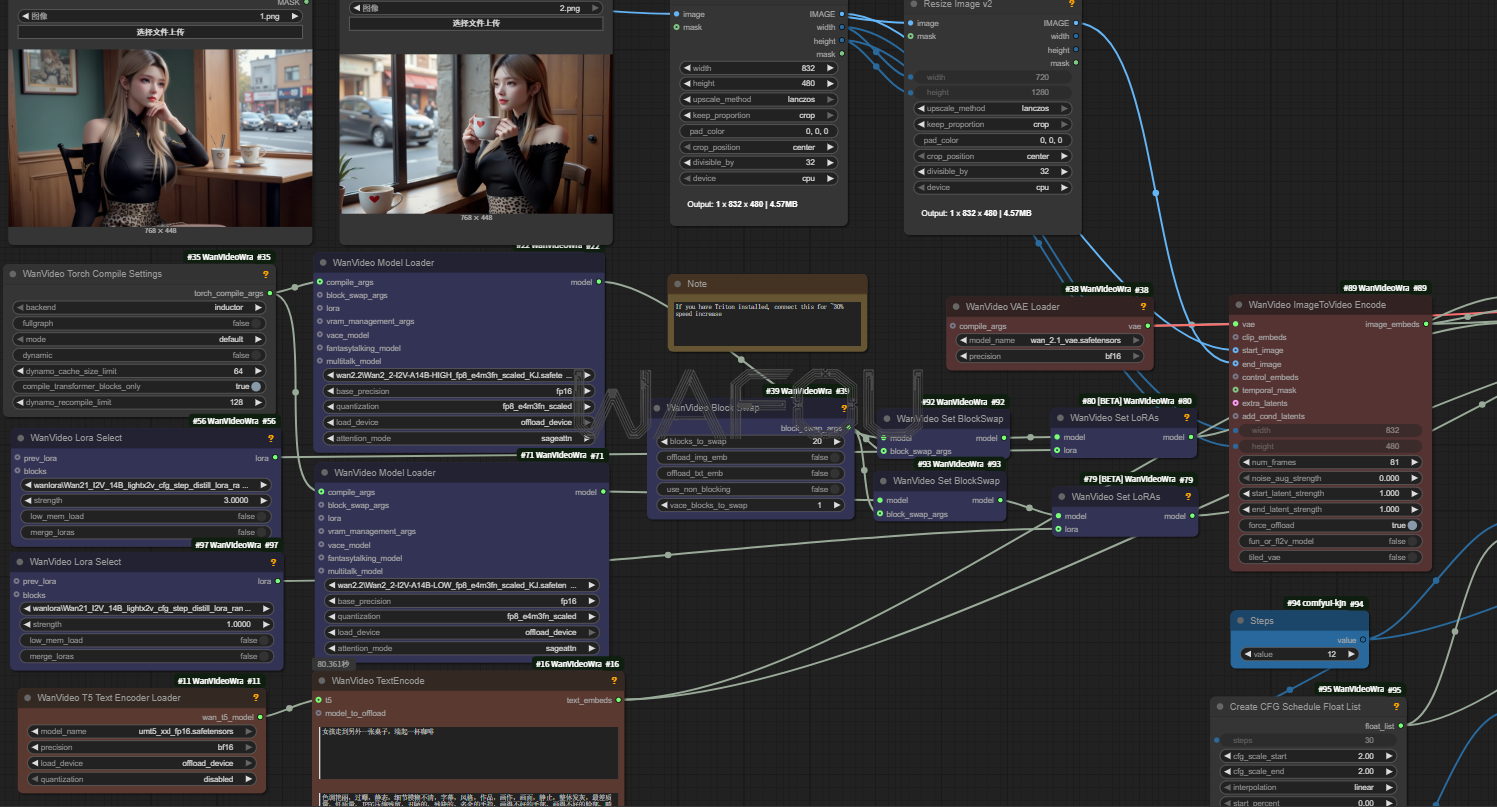Collapse the WanVideo VAE Loader node dot
The height and width of the screenshot is (807, 1497).
955,307
